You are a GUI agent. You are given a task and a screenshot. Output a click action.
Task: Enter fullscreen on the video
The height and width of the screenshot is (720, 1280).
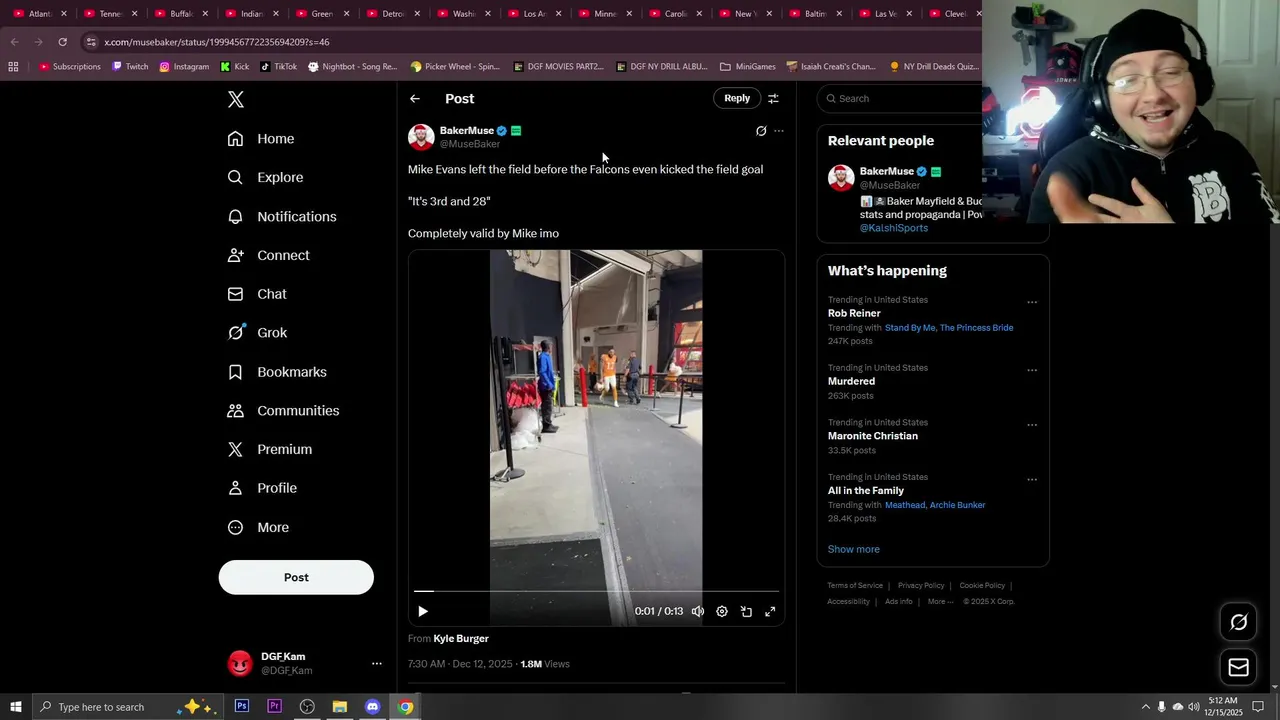coord(770,611)
